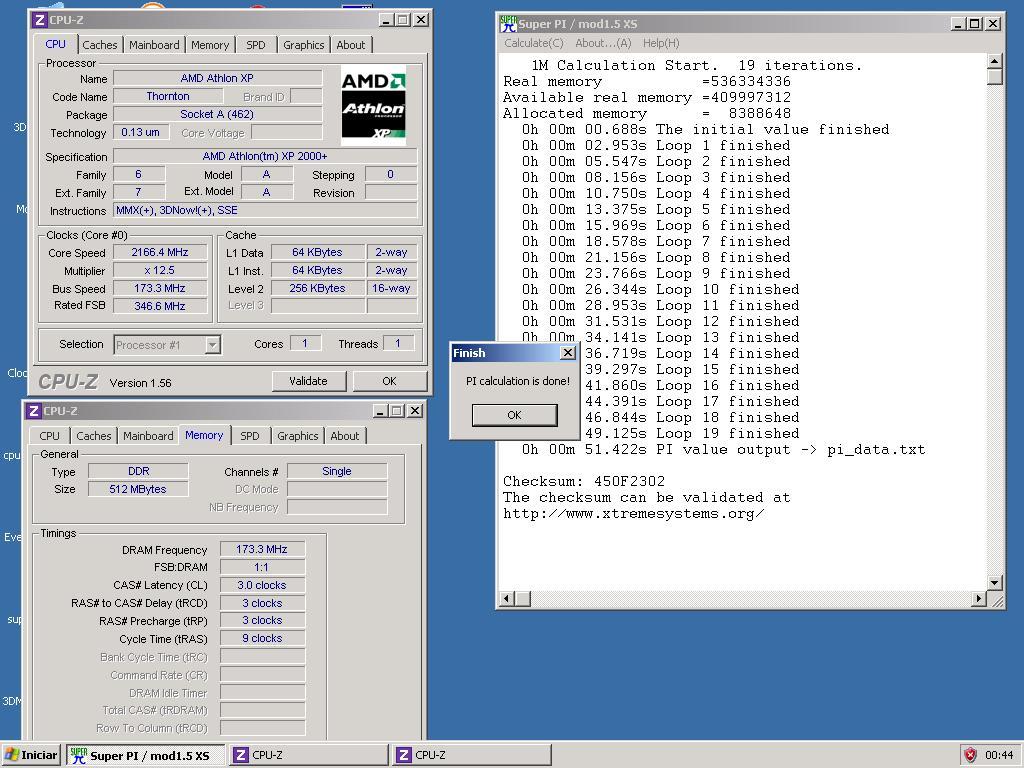Click the Super PI title bar icon
1024x768 pixels.
(508, 24)
